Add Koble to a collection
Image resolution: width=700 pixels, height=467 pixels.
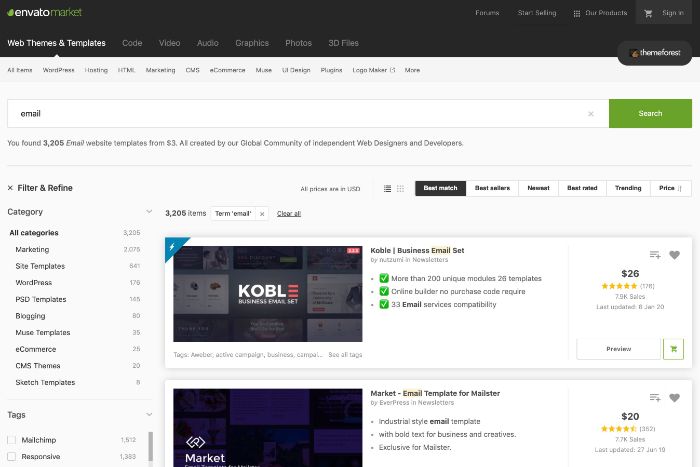[x=654, y=255]
